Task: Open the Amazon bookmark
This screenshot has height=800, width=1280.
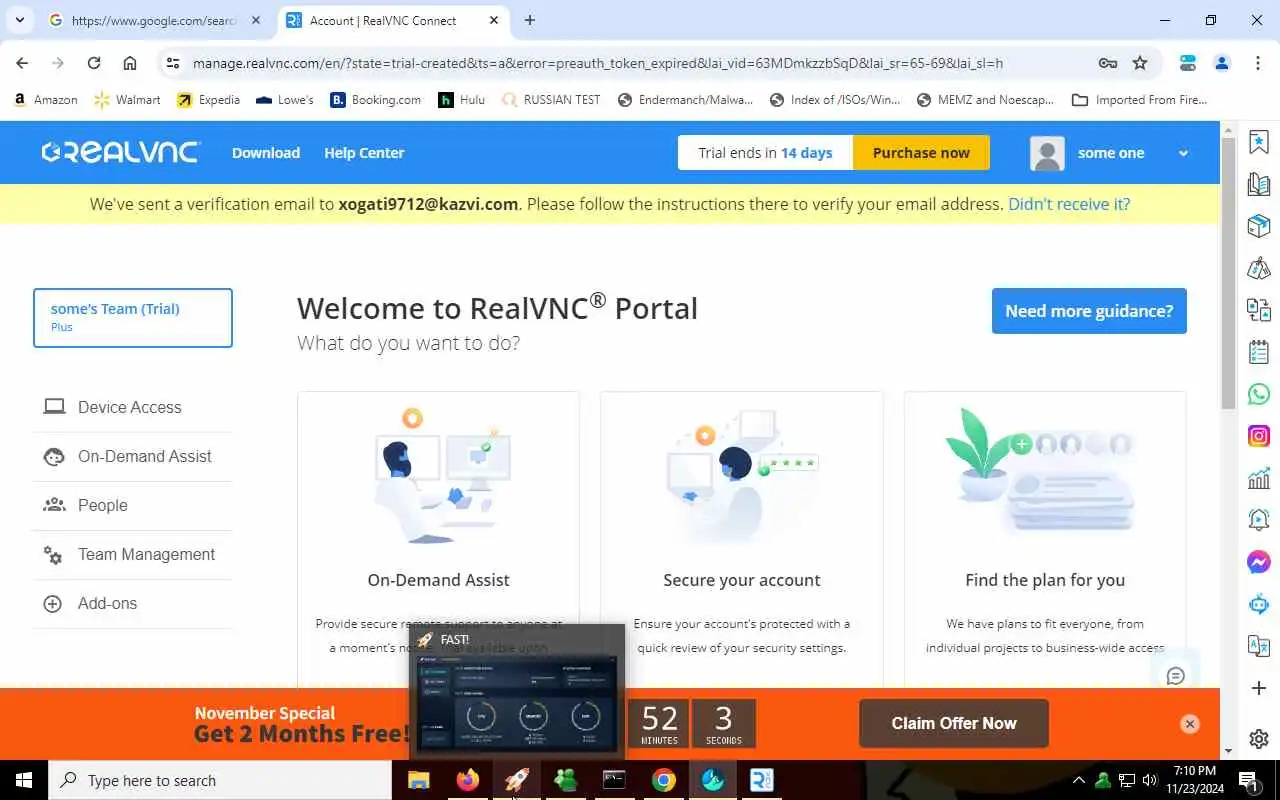Action: (45, 100)
